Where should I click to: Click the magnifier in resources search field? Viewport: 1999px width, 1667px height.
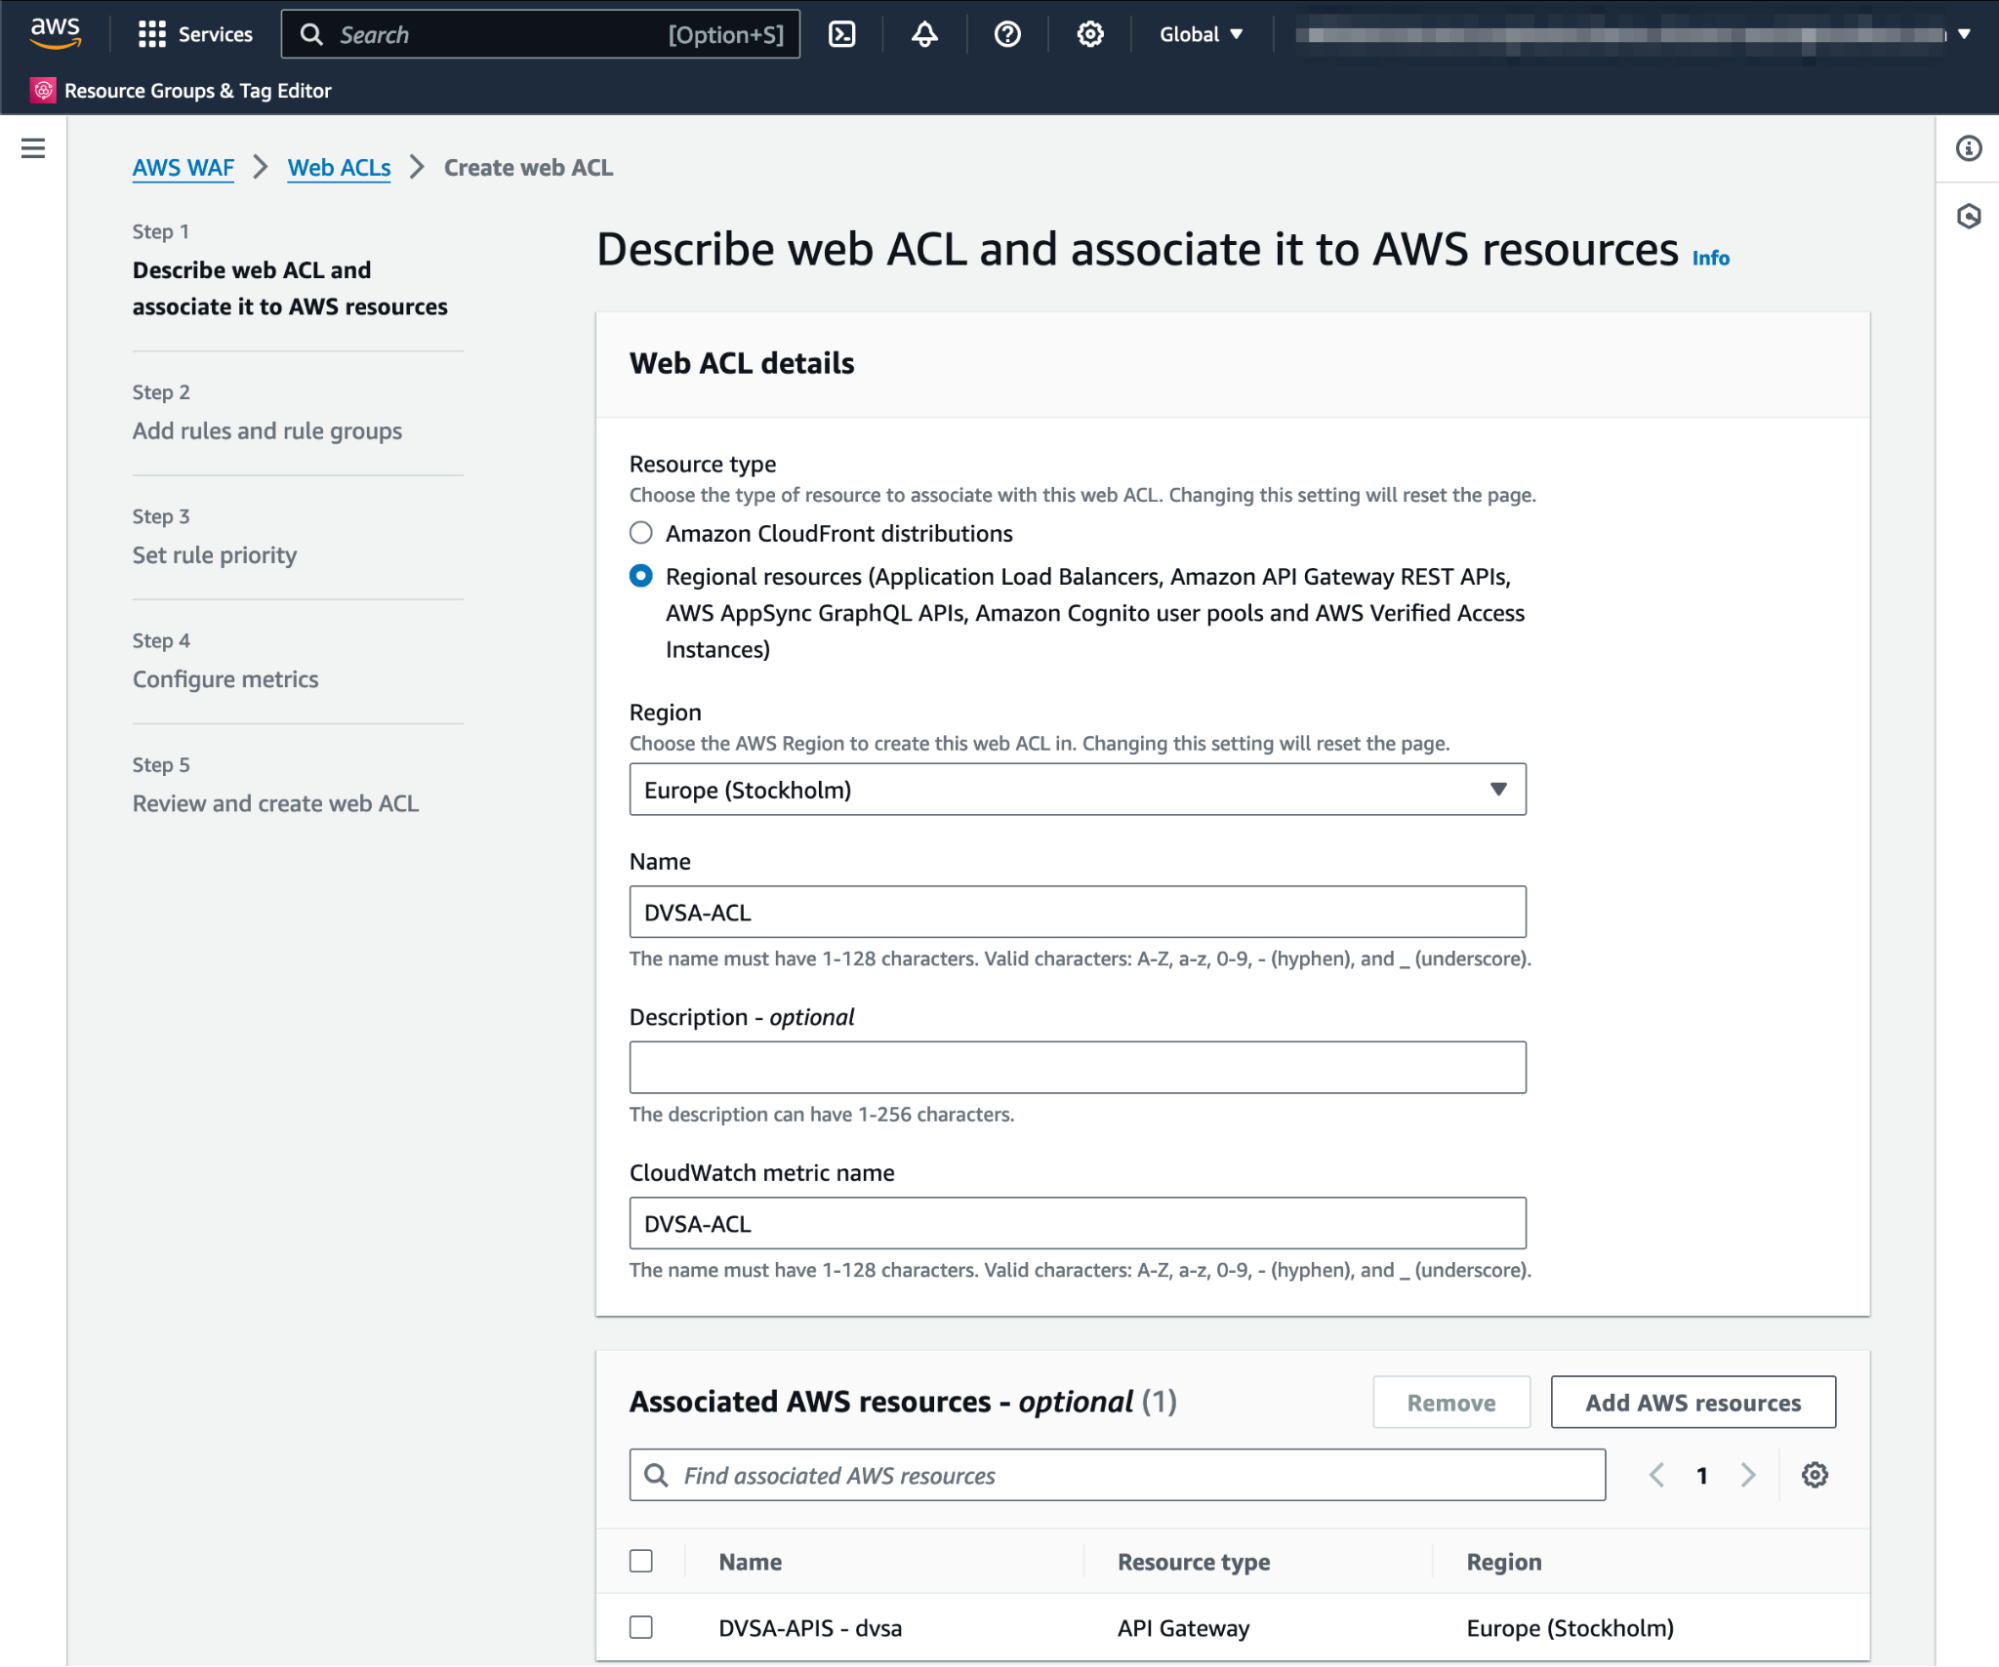[x=656, y=1475]
